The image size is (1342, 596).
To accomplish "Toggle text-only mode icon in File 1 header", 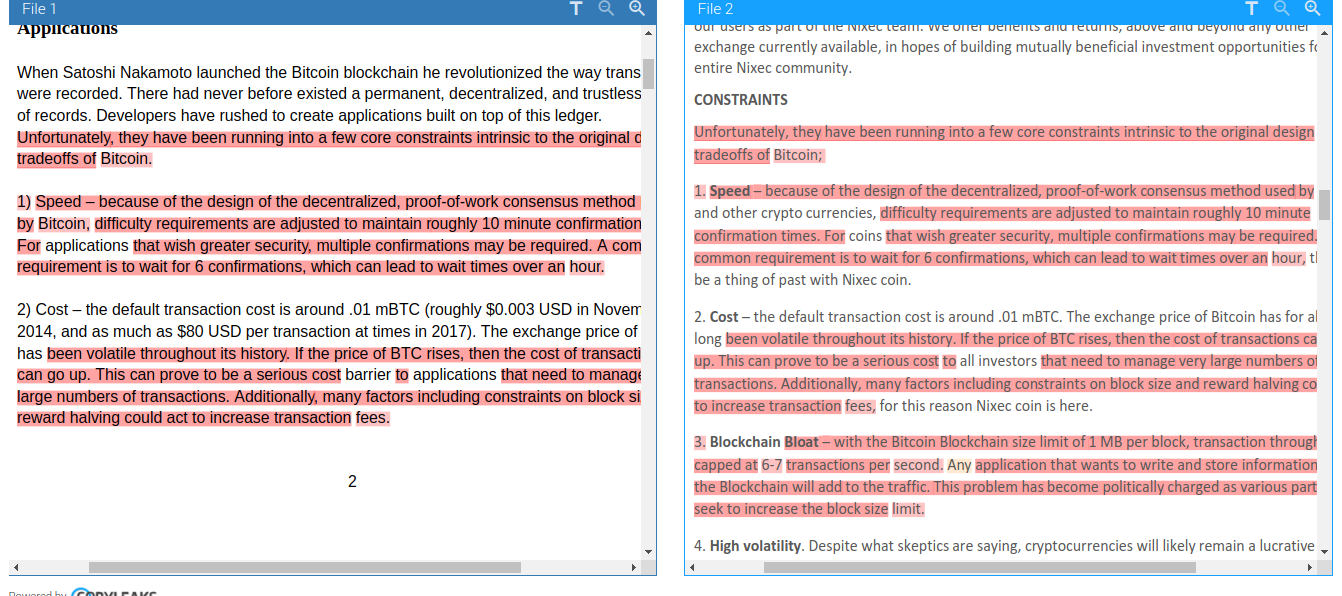I will tap(576, 8).
